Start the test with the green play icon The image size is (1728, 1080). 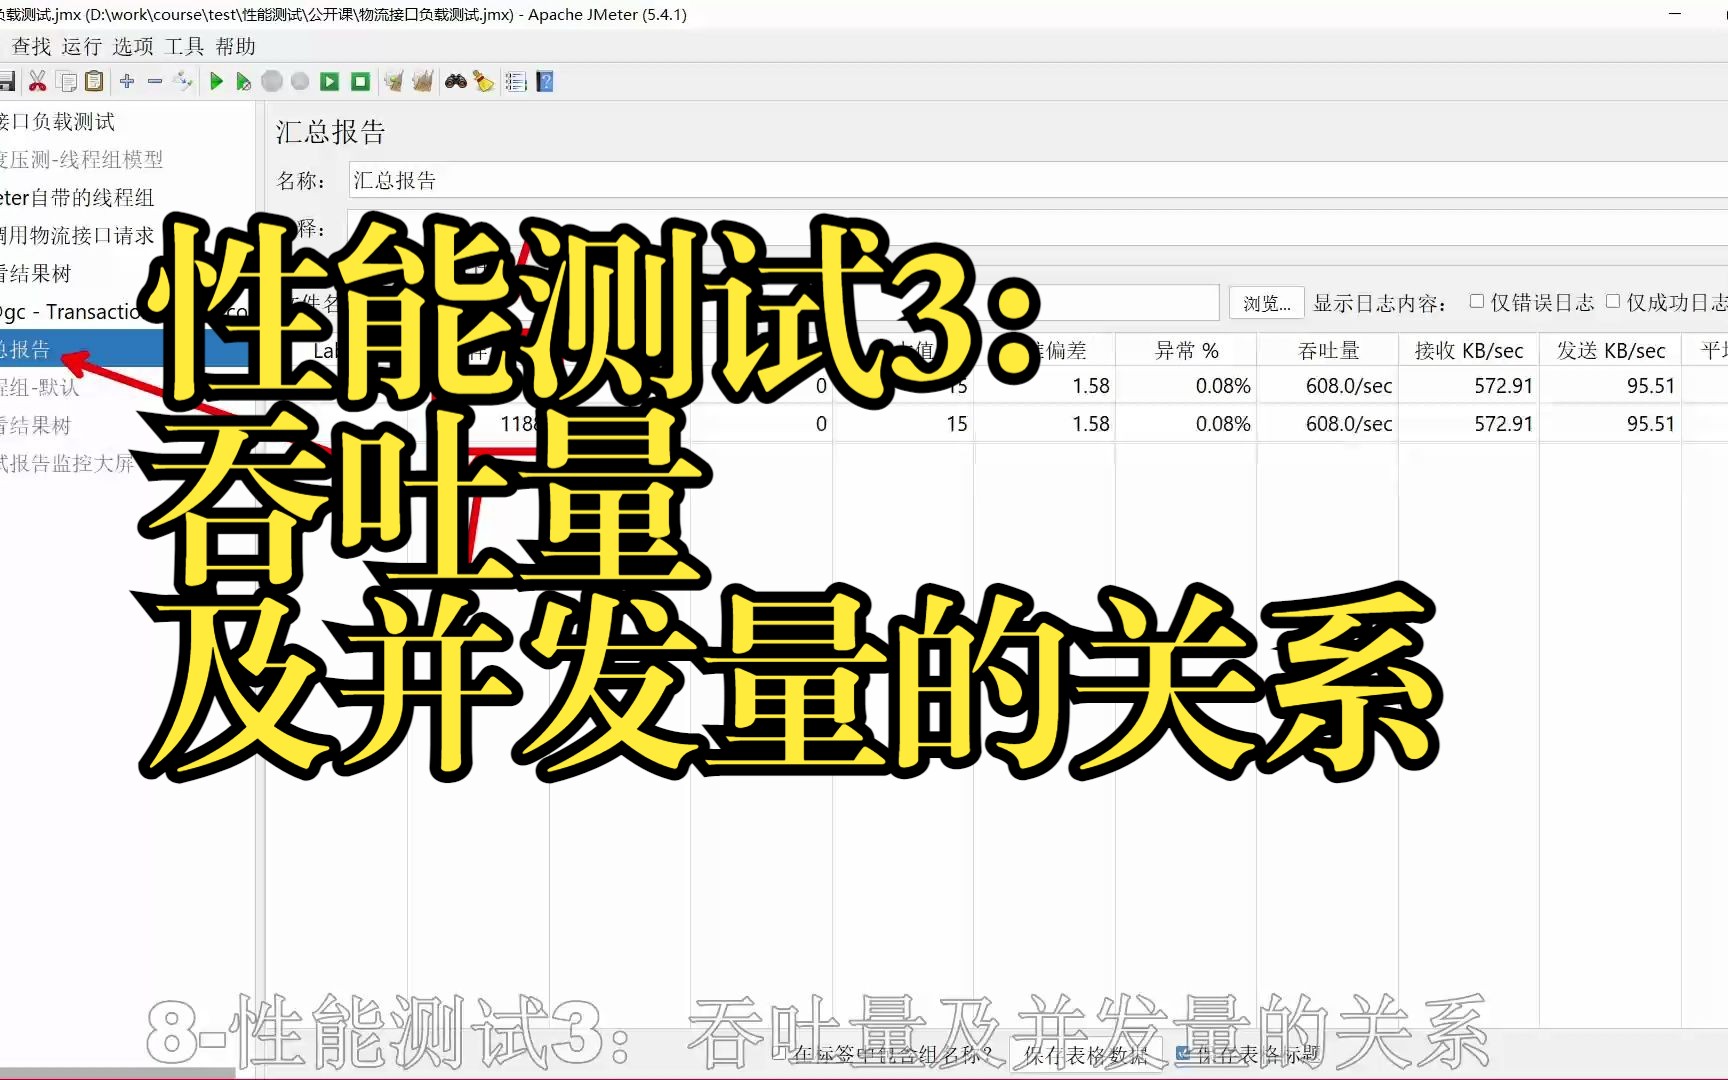216,82
